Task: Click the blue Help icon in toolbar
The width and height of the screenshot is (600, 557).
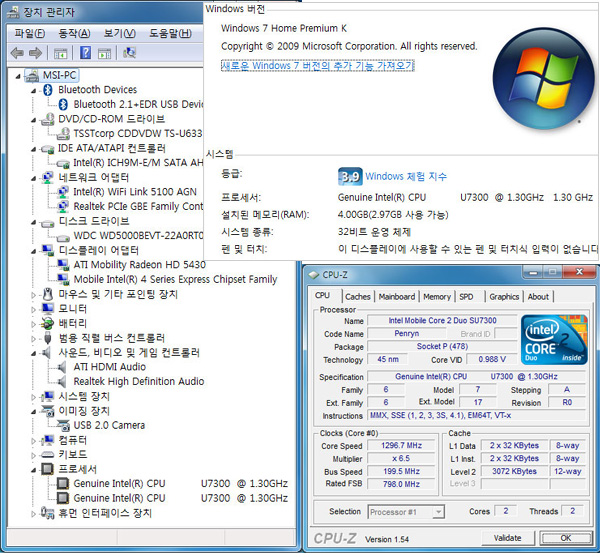Action: pos(84,53)
